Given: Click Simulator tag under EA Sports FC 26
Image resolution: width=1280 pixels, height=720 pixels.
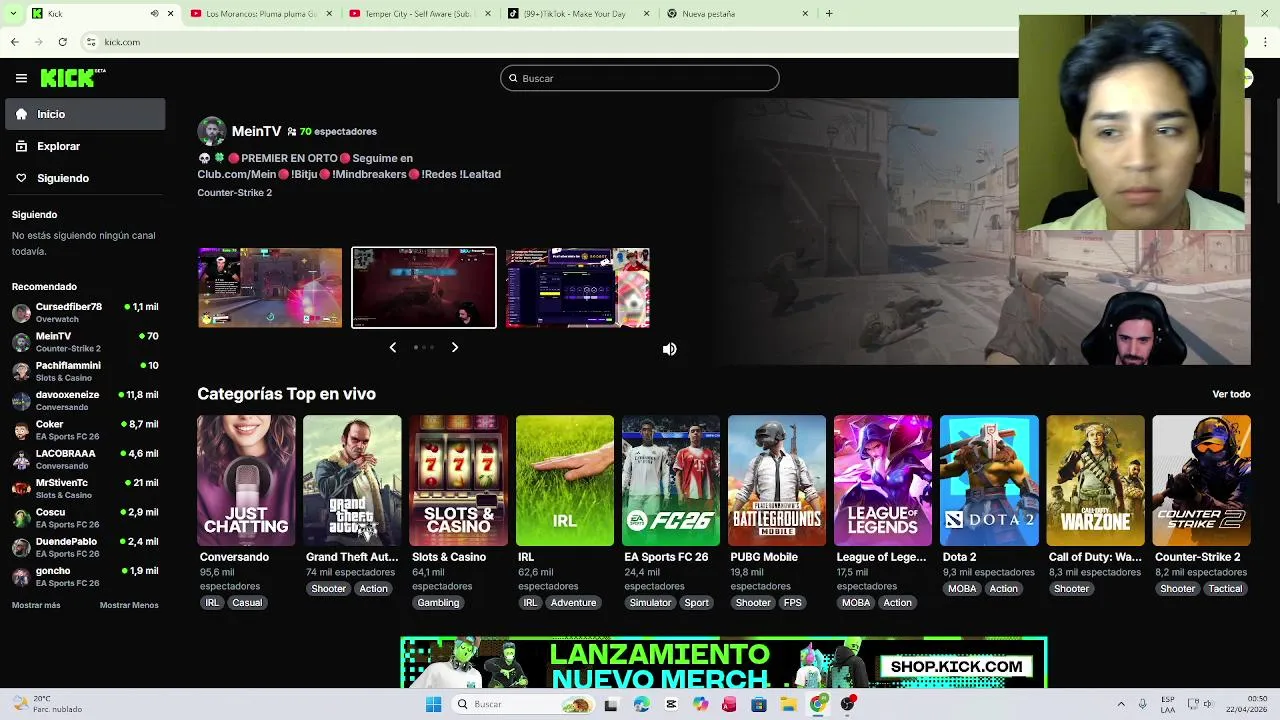Looking at the screenshot, I should point(650,603).
